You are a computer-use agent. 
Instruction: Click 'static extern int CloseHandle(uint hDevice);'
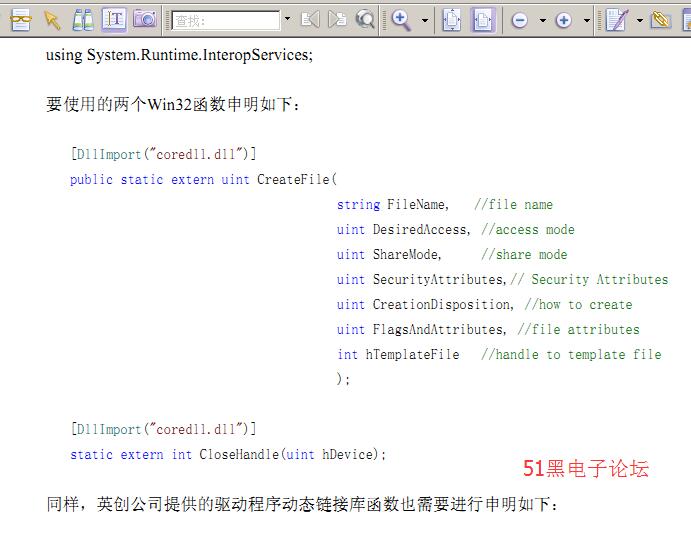(x=228, y=454)
